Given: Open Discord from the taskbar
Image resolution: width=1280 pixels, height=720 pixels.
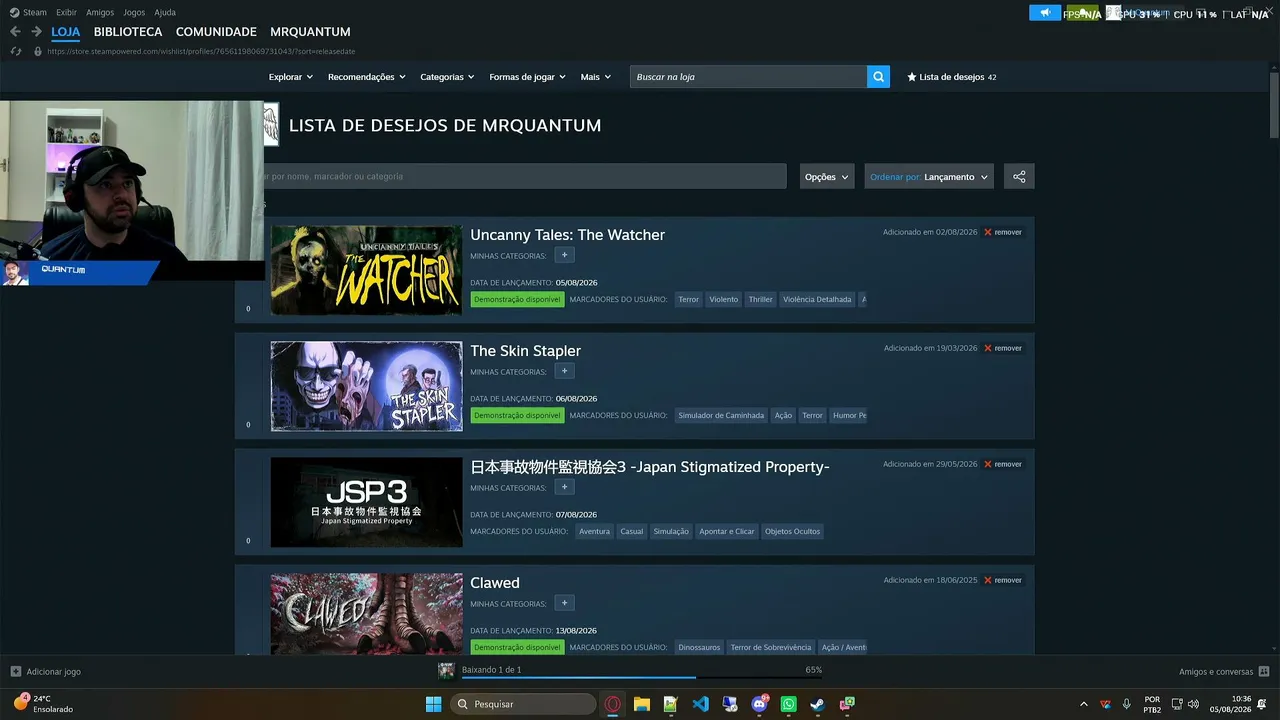Looking at the screenshot, I should [x=760, y=704].
